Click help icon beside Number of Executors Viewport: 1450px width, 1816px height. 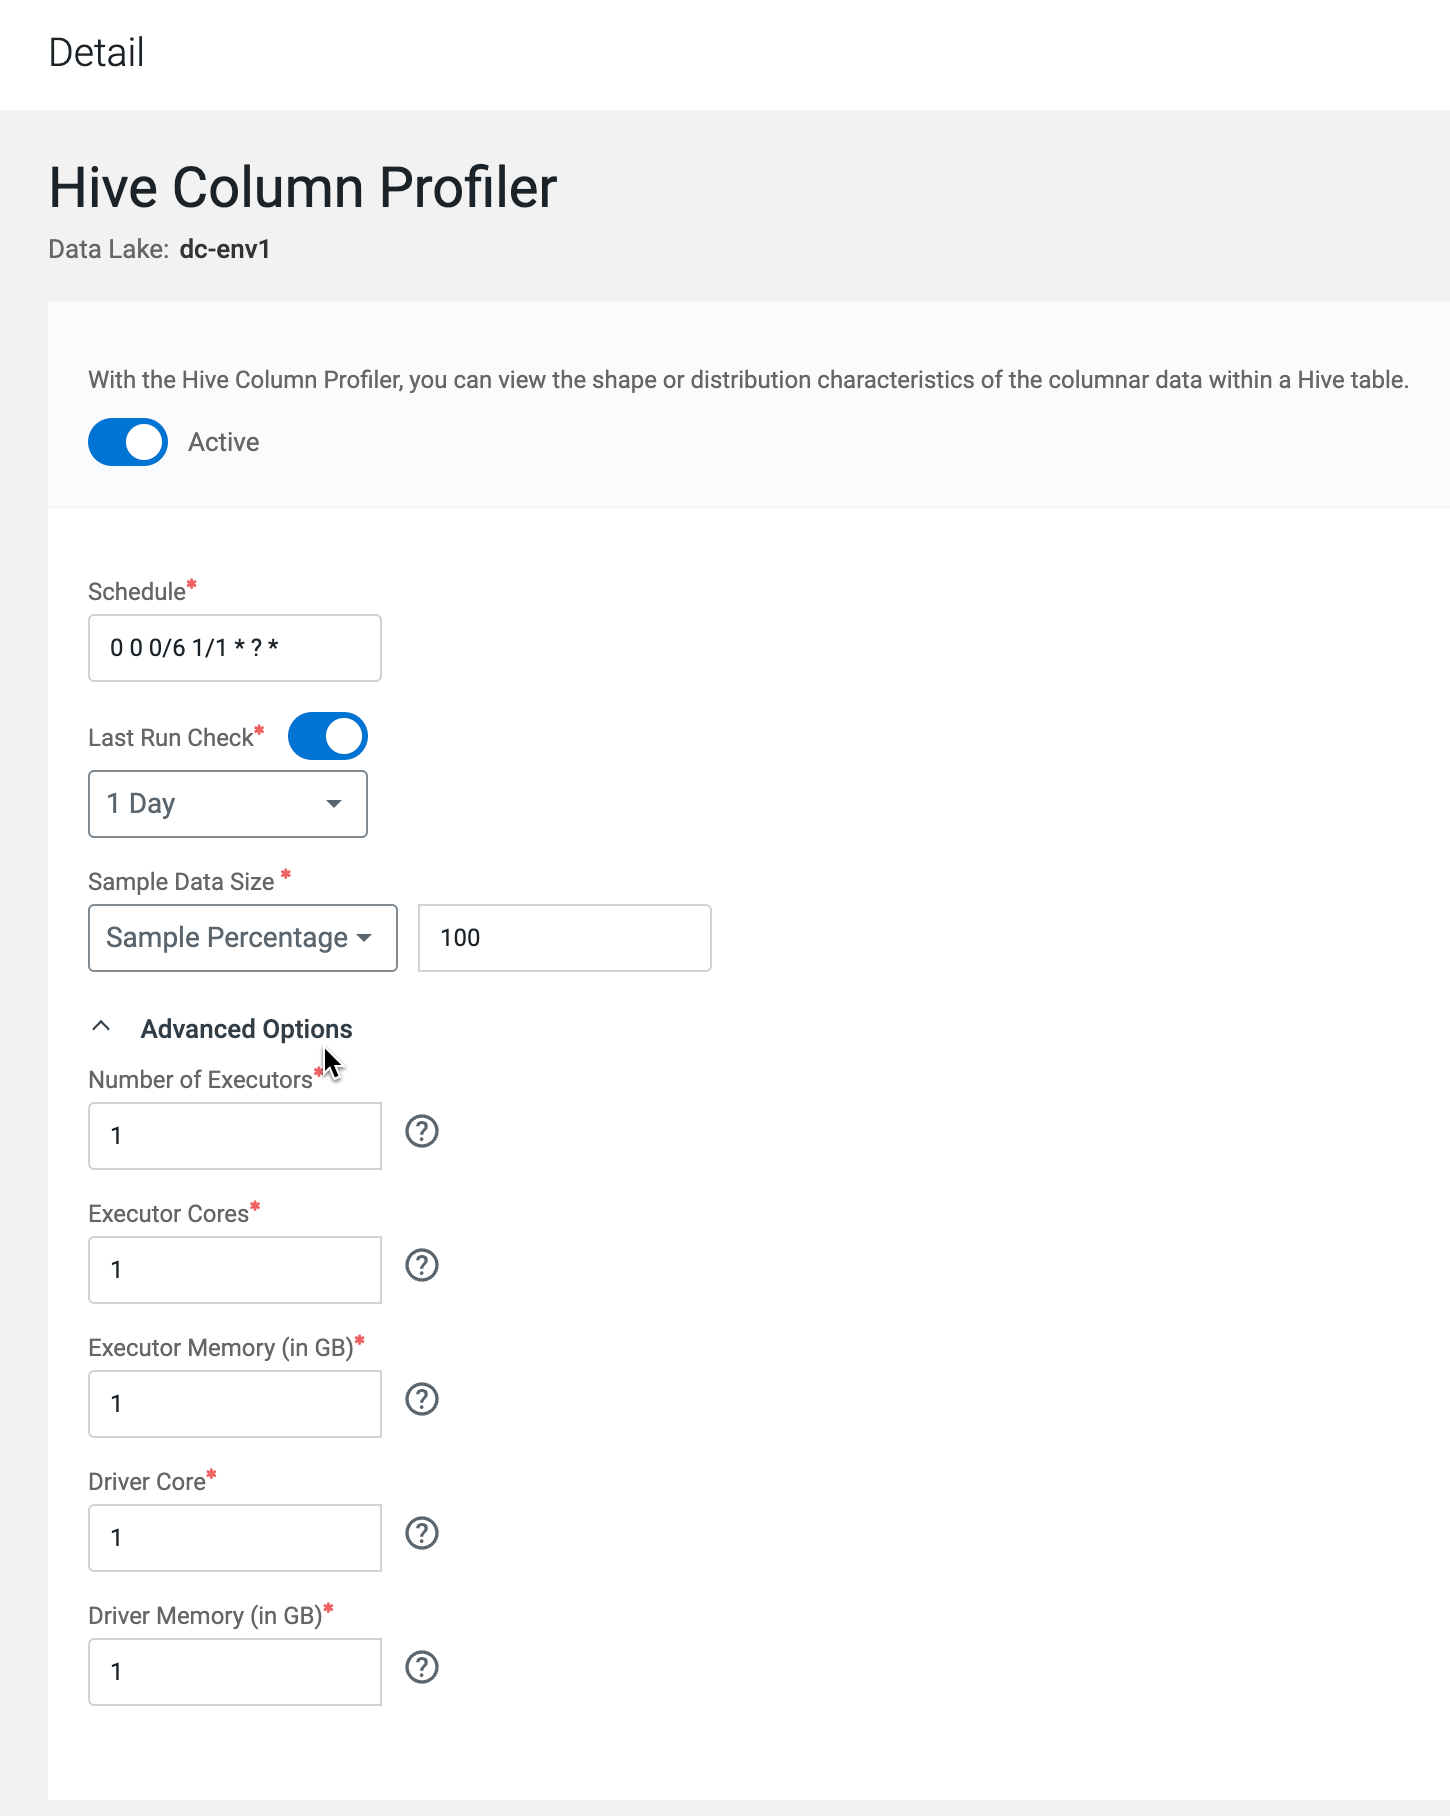[422, 1132]
